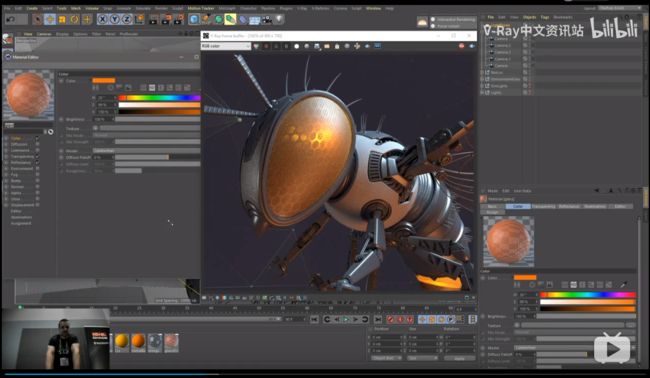The height and width of the screenshot is (378, 650).
Task: Open the Motion Tracker menu
Action: click(x=201, y=8)
